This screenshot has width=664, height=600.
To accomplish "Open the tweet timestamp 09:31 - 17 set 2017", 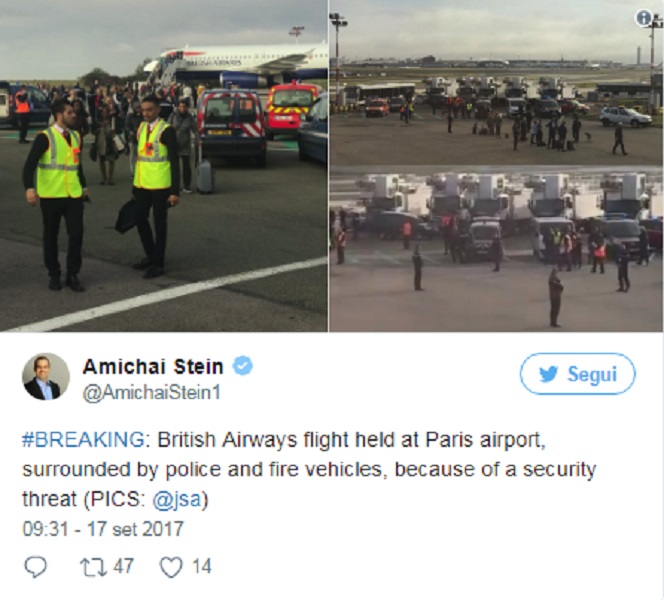I will (x=103, y=529).
